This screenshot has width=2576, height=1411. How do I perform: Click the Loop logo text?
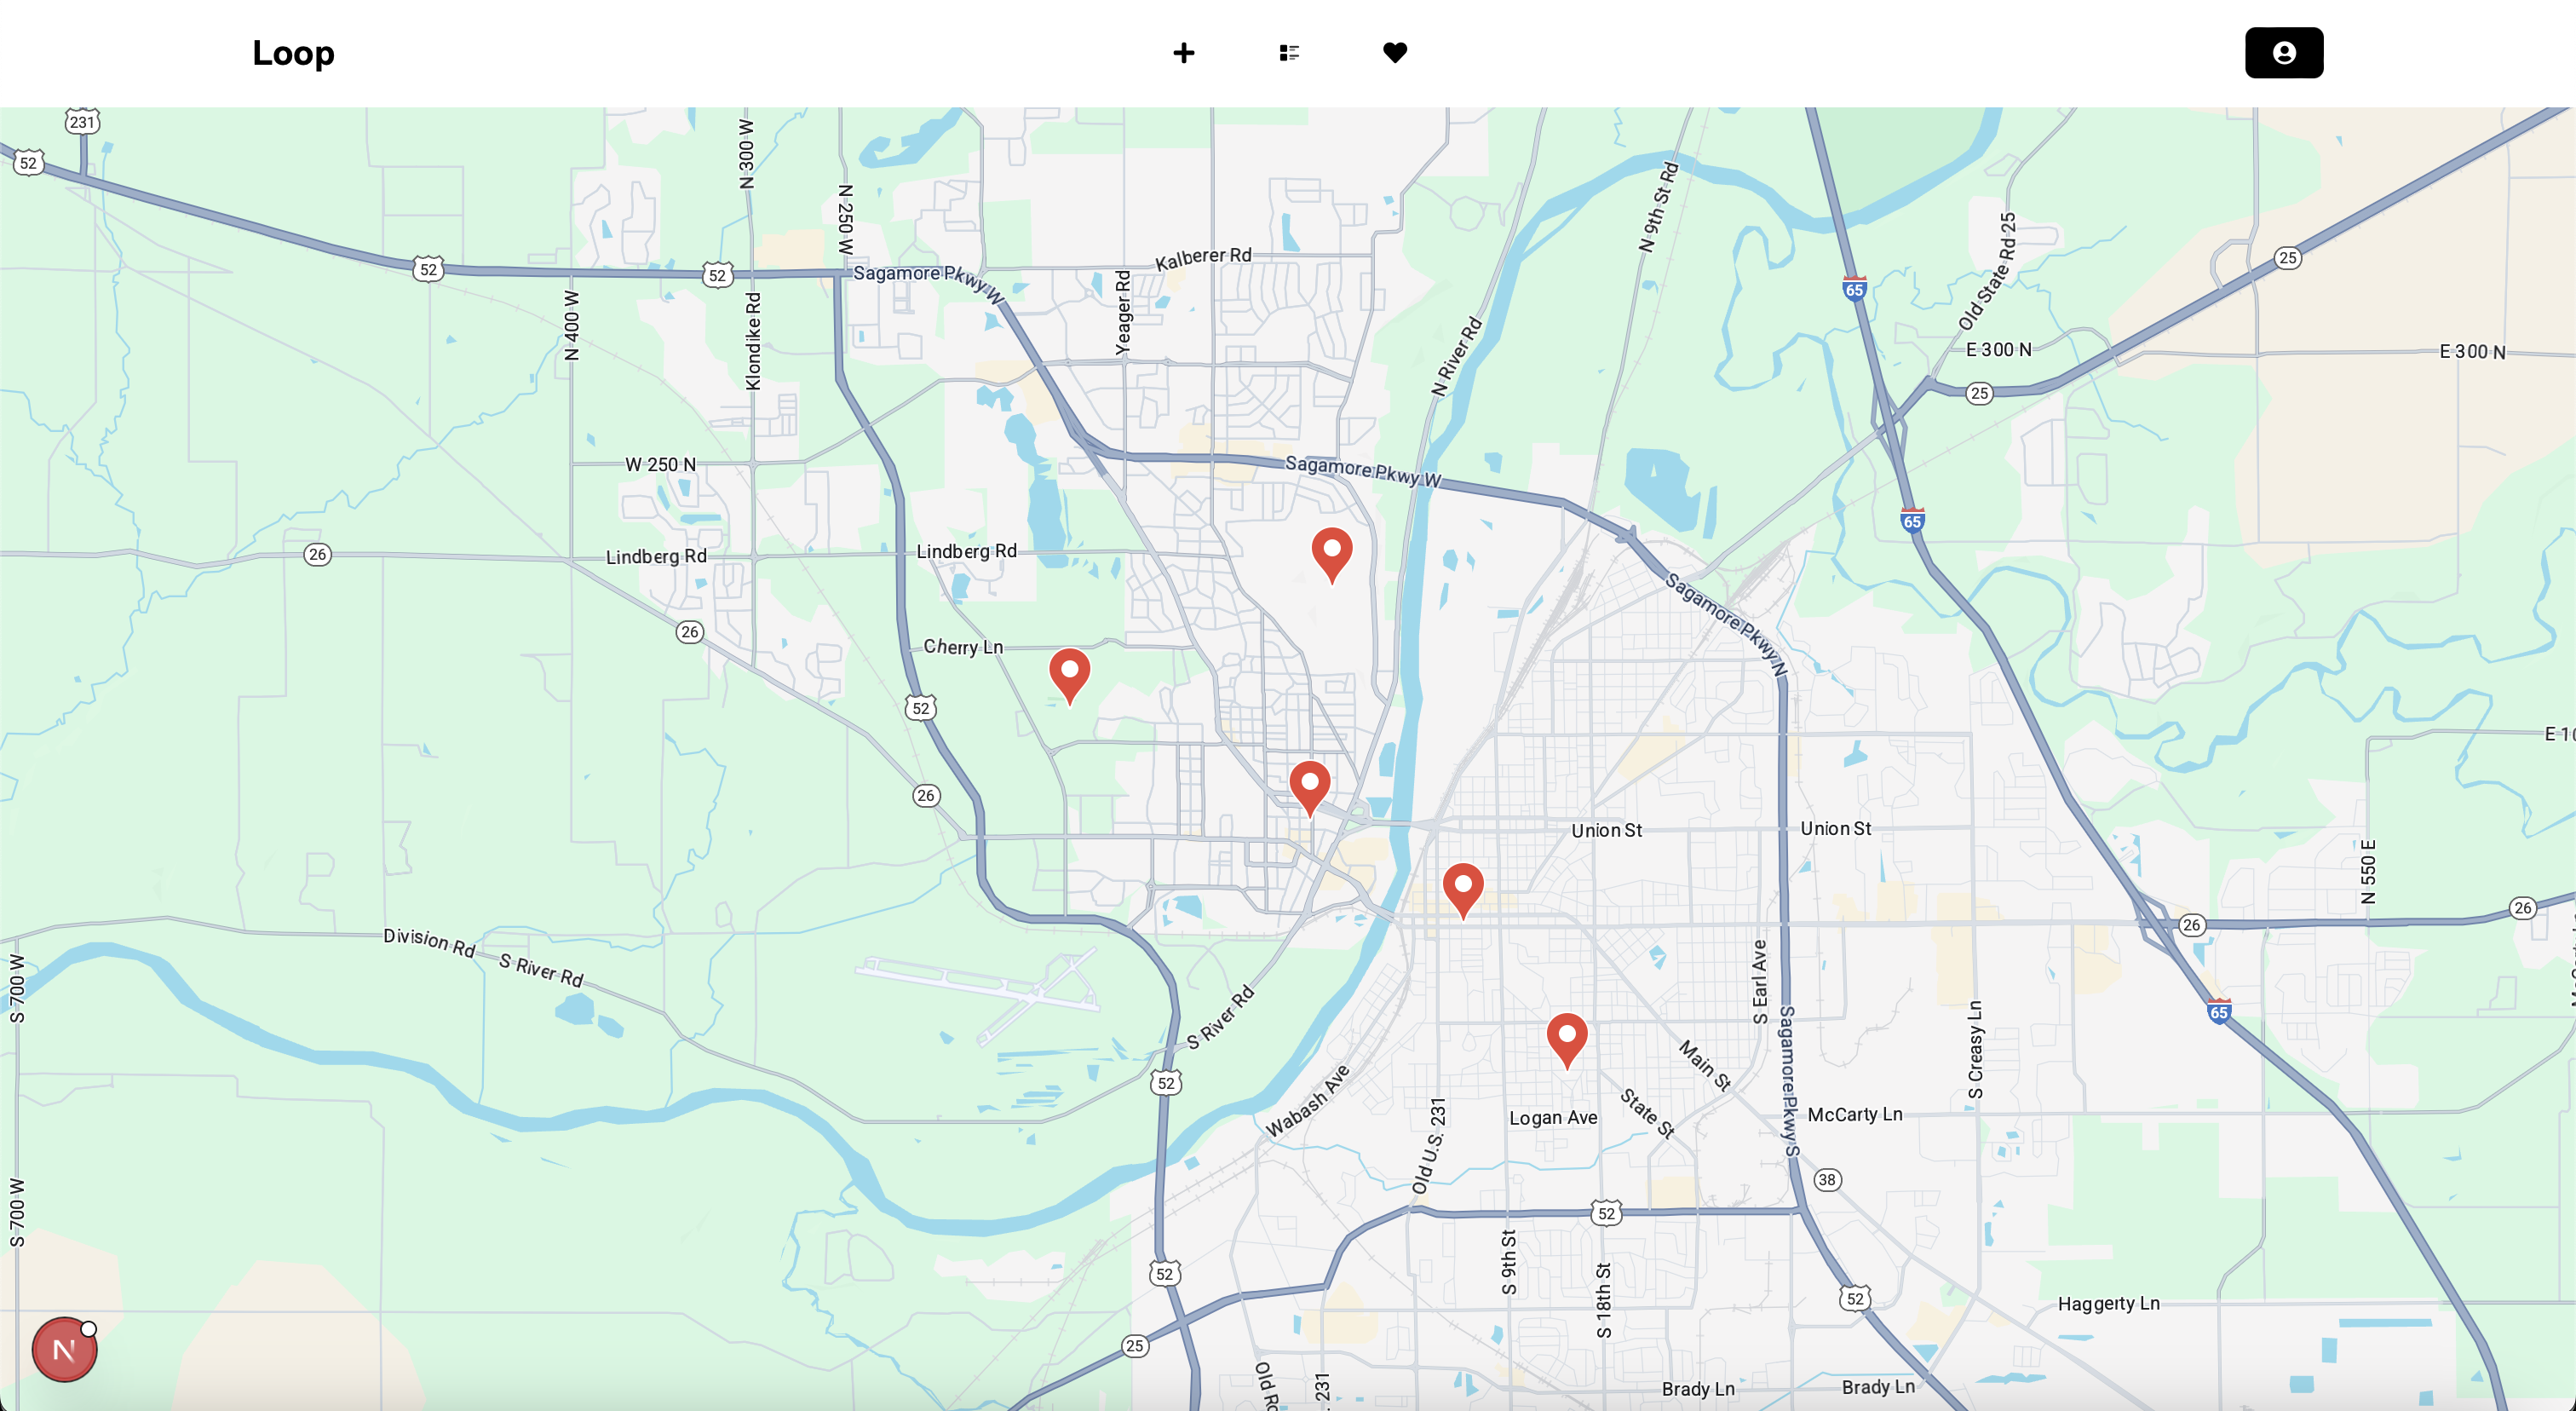point(293,53)
